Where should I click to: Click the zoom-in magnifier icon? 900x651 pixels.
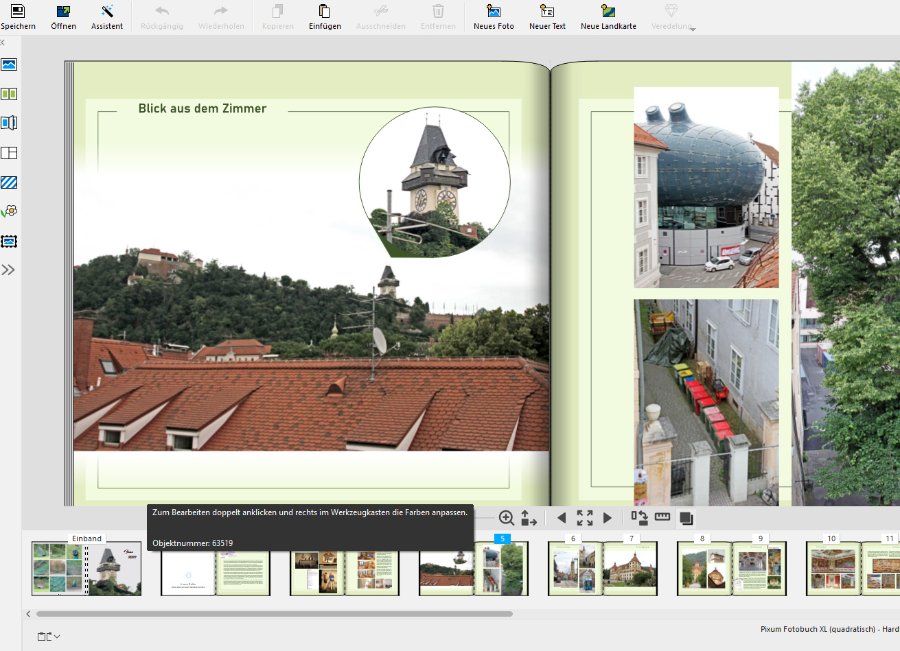coord(506,518)
